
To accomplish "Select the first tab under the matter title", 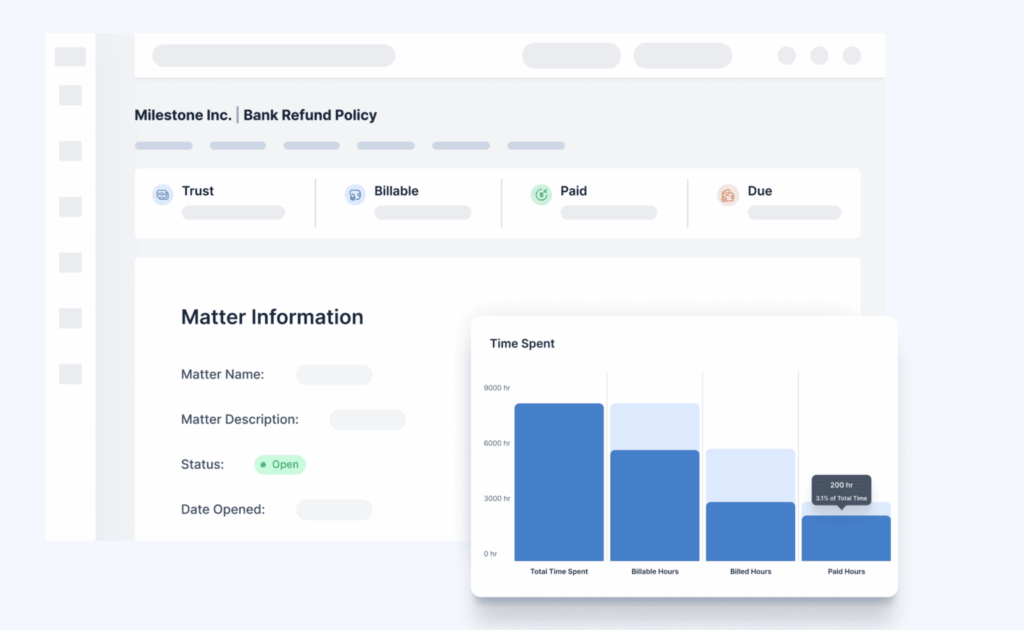I will [x=164, y=146].
